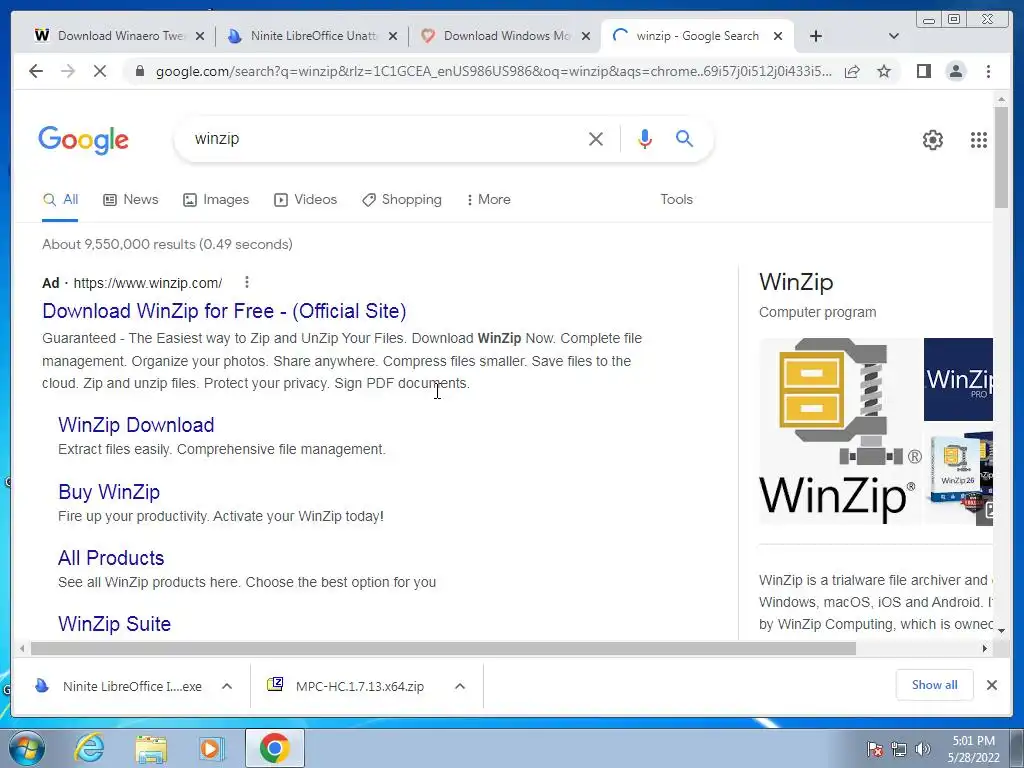Screen dimensions: 1024x768
Task: Open the Windows Start menu
Action: 27,748
